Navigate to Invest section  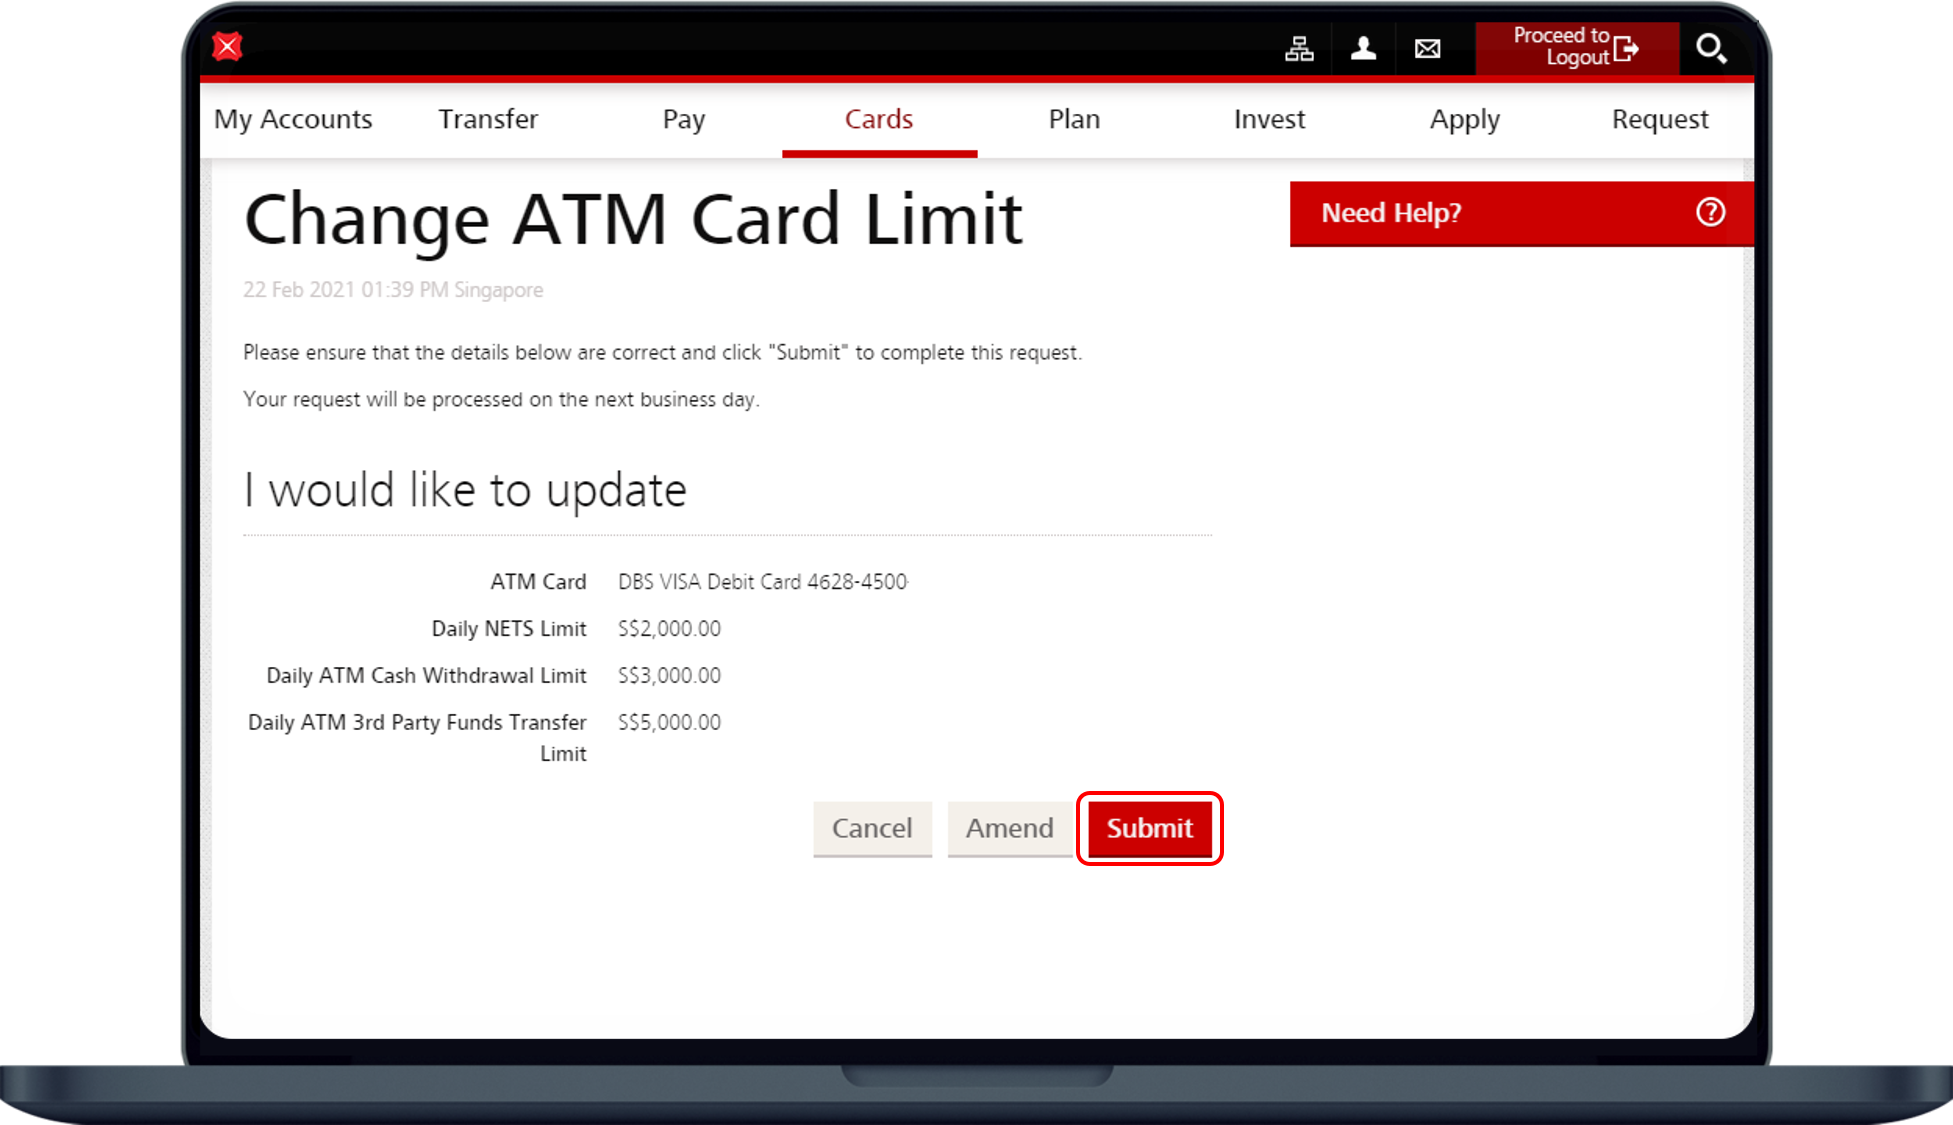coord(1268,119)
